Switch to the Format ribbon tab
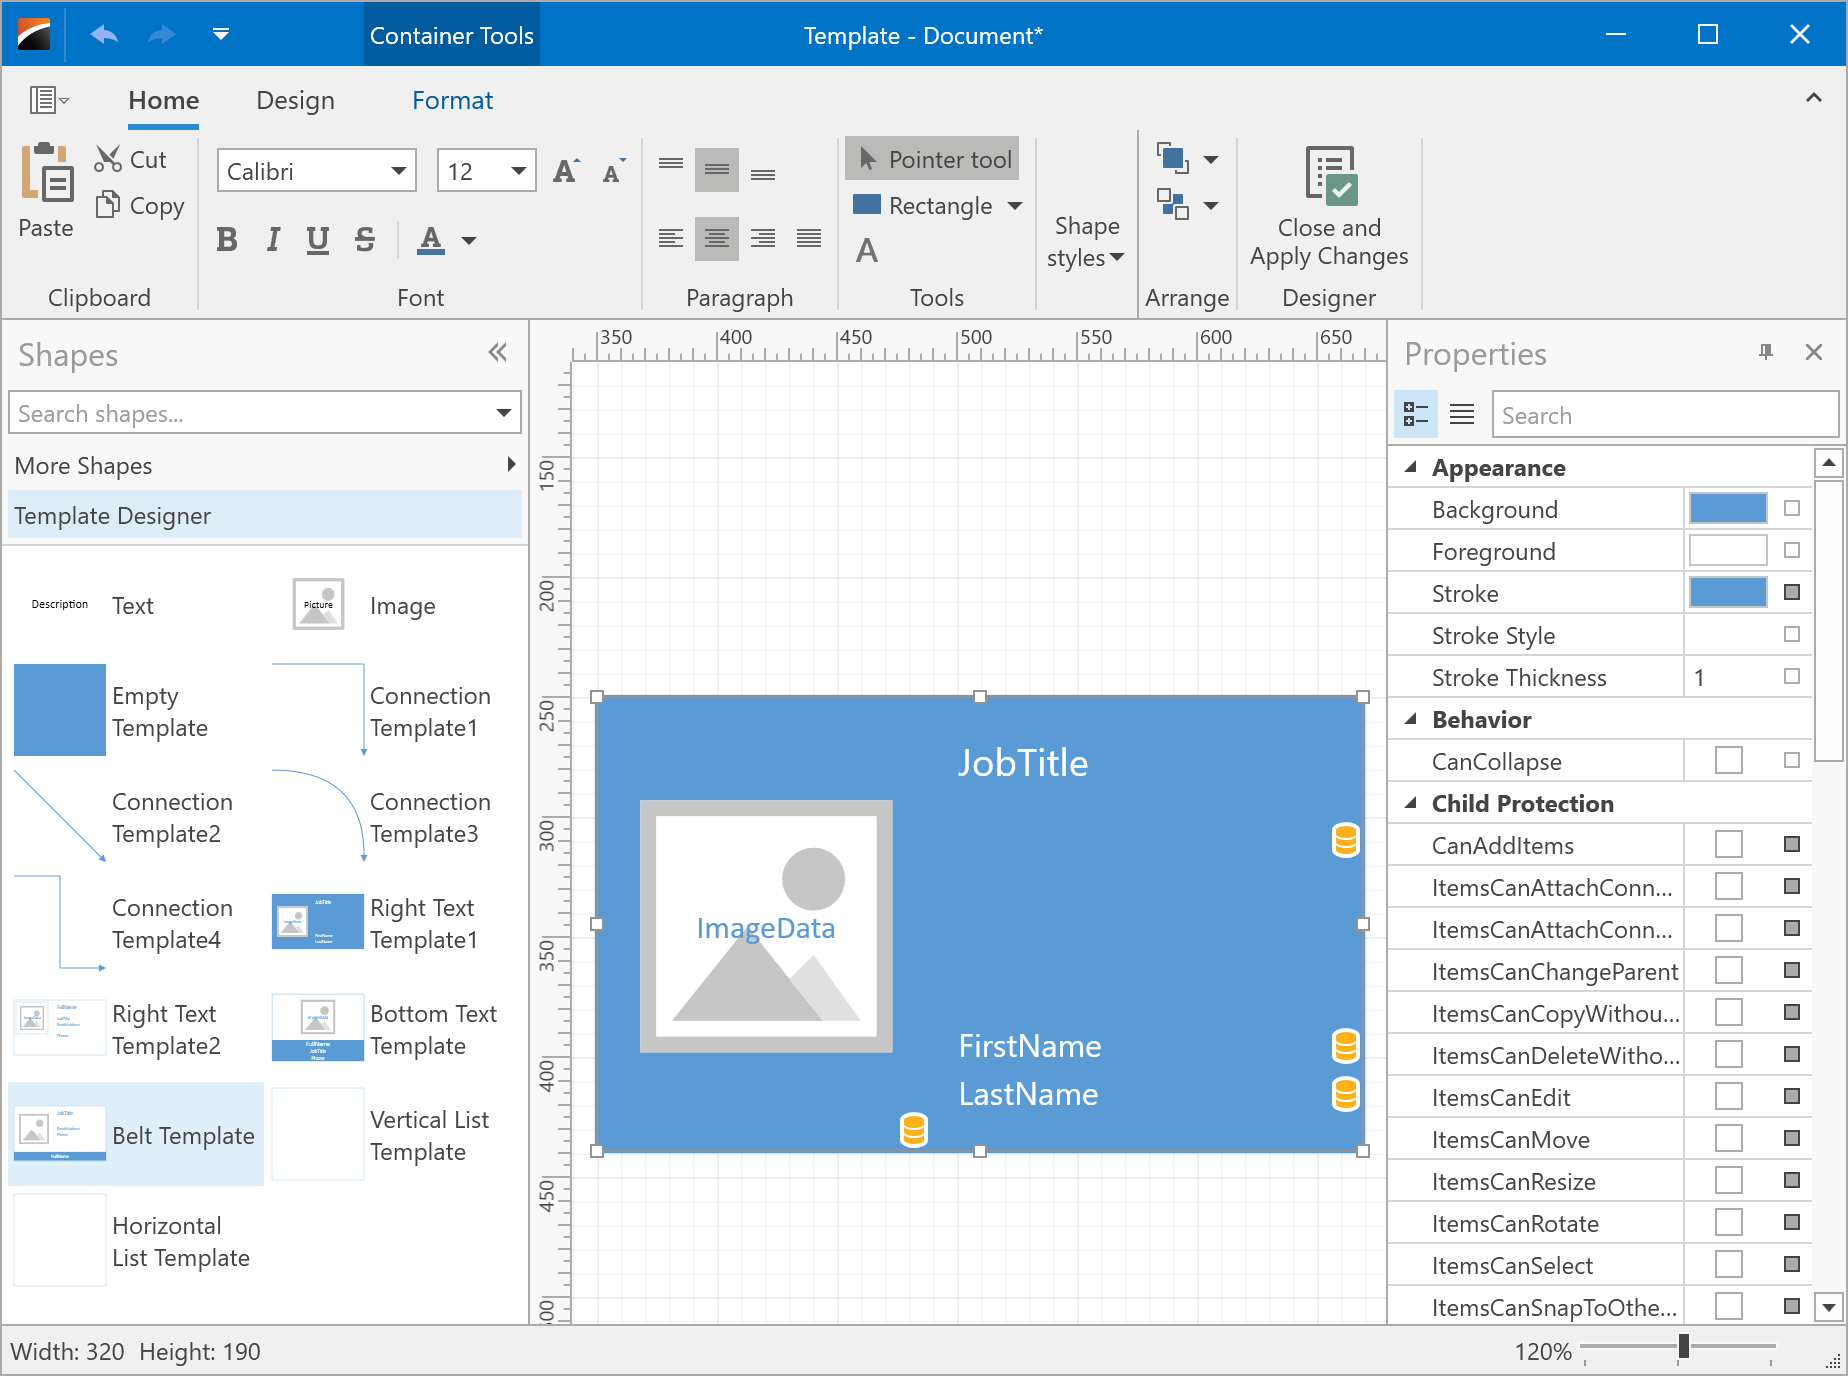The width and height of the screenshot is (1848, 1376). click(453, 101)
